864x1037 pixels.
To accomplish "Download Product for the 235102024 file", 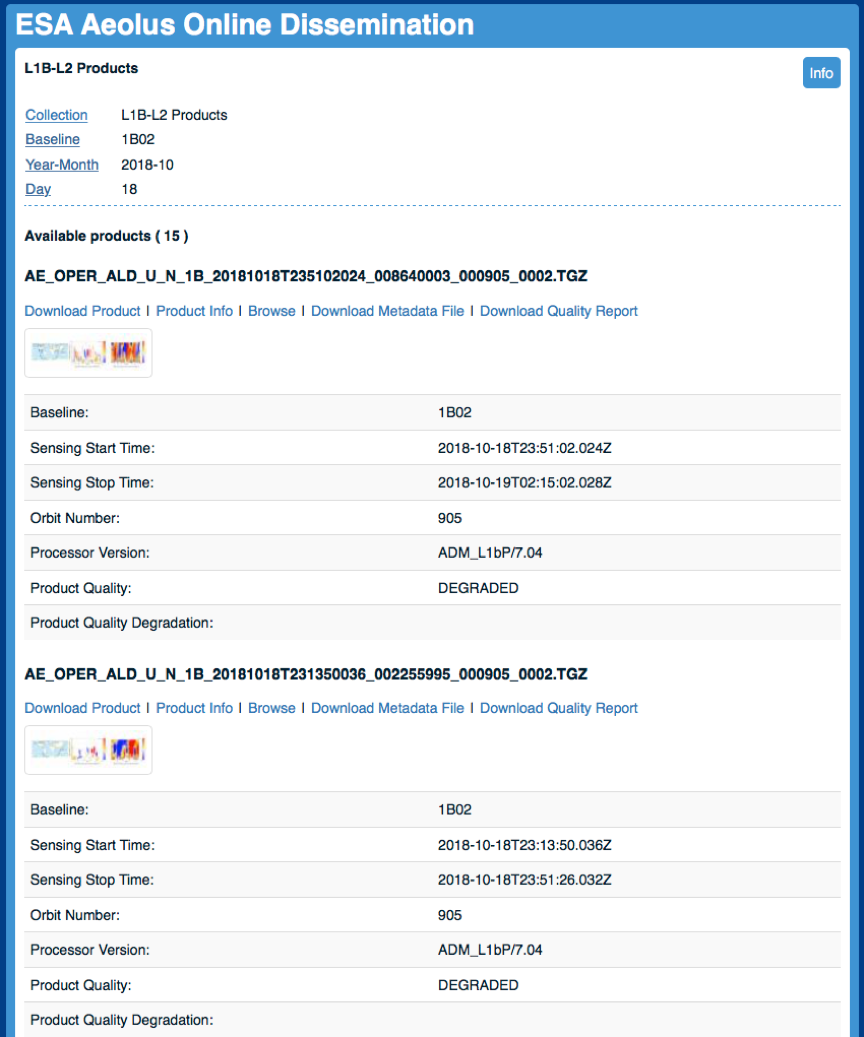I will click(82, 311).
